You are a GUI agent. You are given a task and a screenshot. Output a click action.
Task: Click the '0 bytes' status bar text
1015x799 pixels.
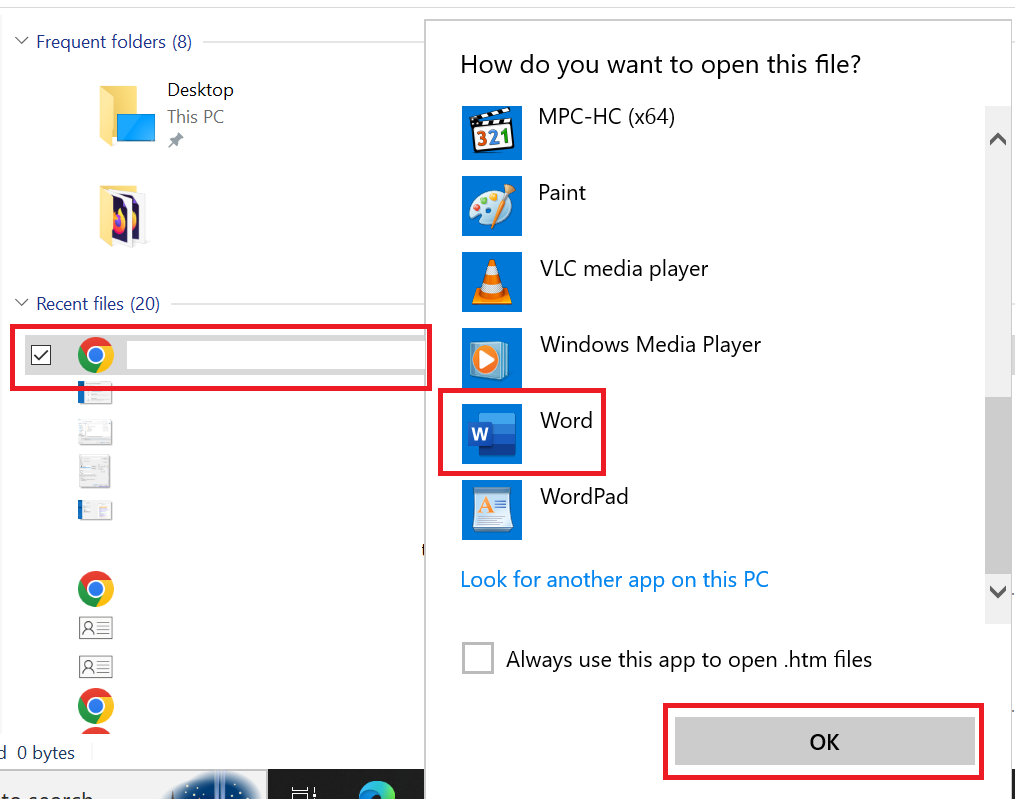coord(45,753)
